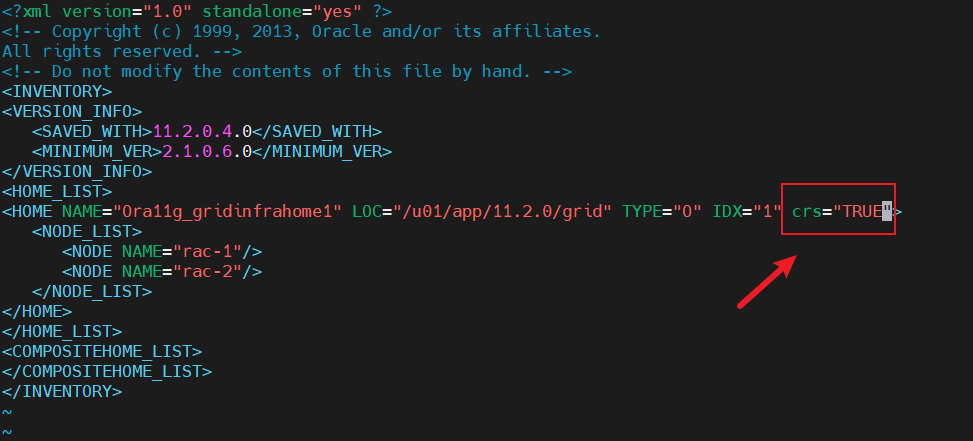
Task: Click the opening <VERSION_INFO> tag
Action: (72, 112)
